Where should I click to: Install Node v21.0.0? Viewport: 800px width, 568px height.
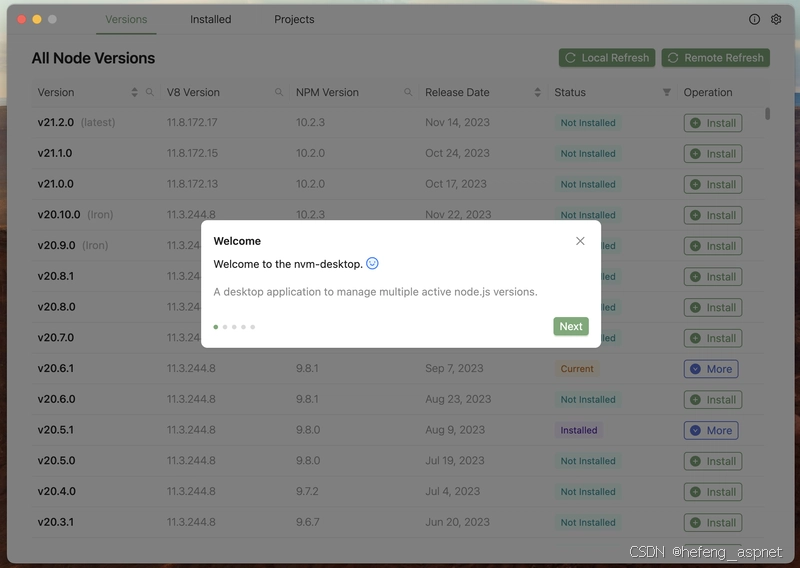point(713,185)
